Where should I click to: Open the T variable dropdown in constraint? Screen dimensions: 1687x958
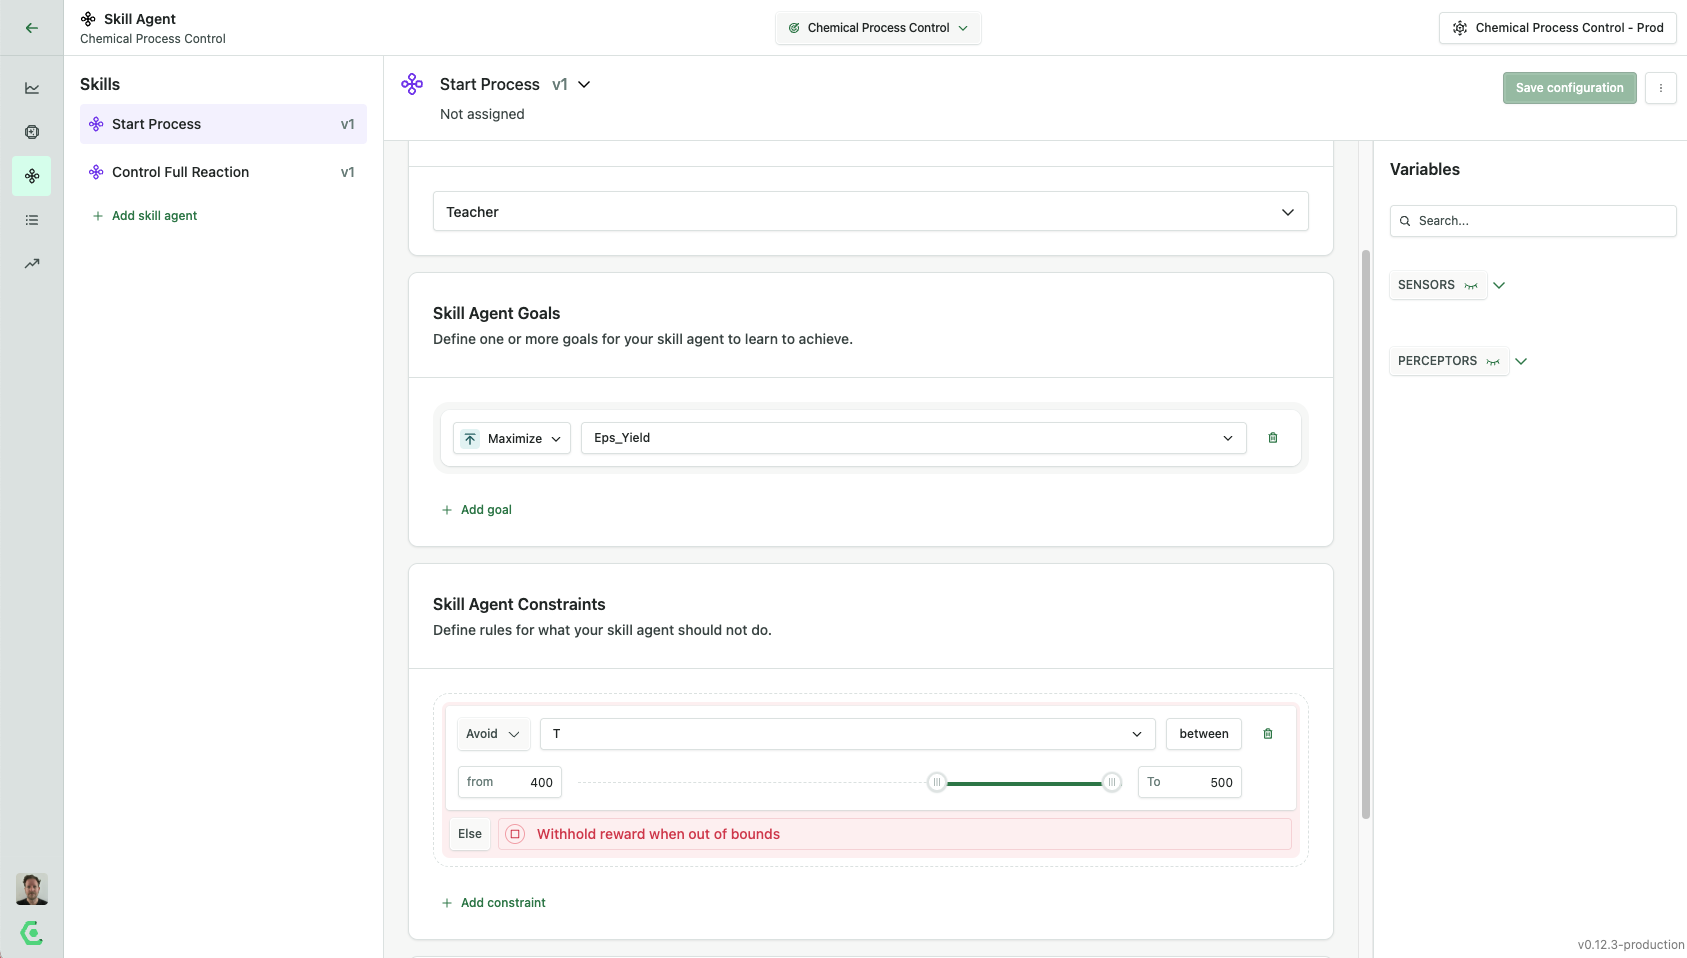(x=848, y=734)
